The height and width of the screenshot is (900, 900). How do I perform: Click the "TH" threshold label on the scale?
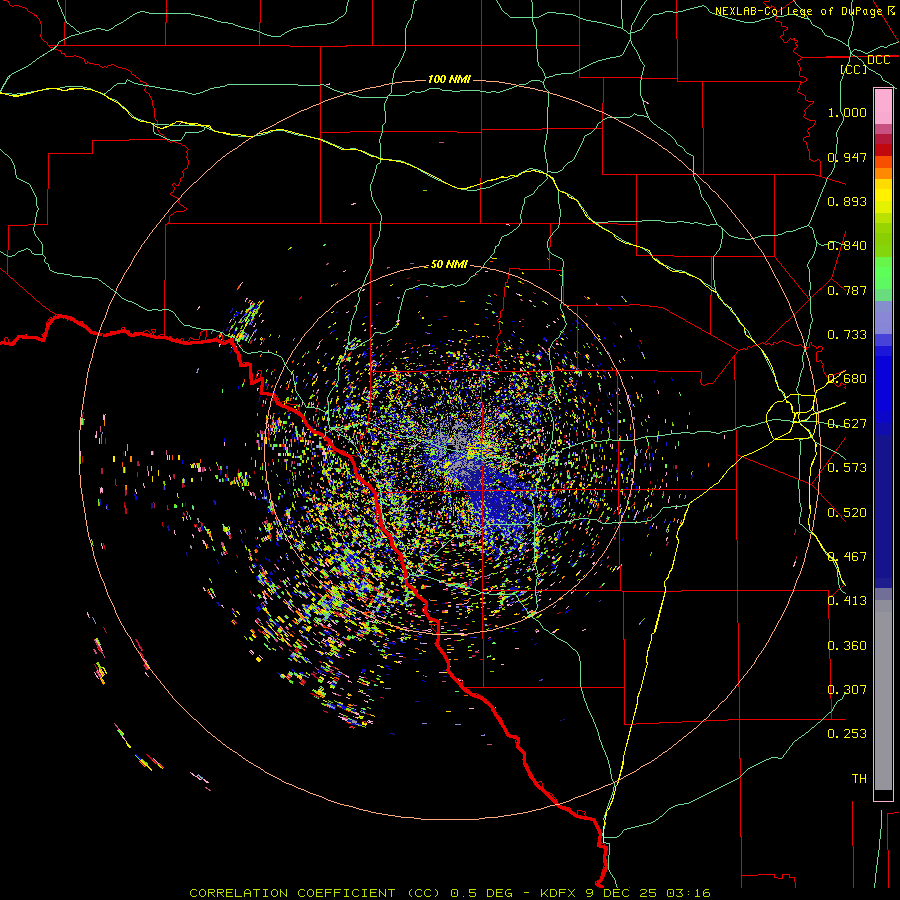click(x=859, y=778)
